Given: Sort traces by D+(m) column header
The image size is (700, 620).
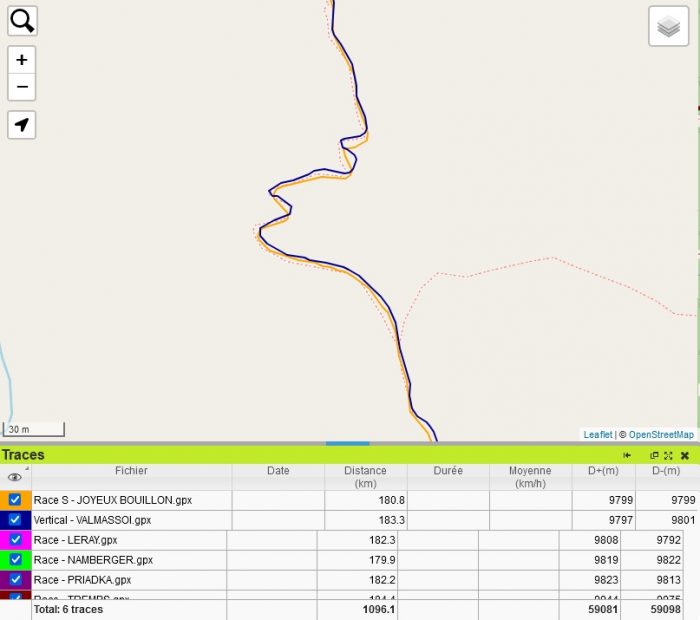Looking at the screenshot, I should click(x=603, y=471).
